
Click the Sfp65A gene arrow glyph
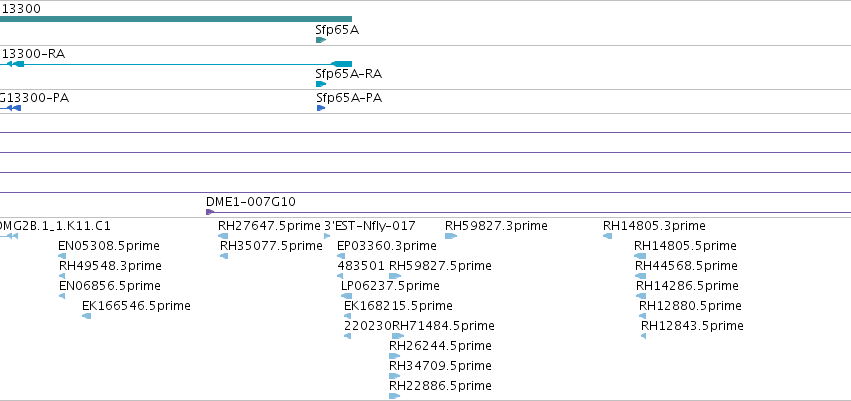(321, 40)
